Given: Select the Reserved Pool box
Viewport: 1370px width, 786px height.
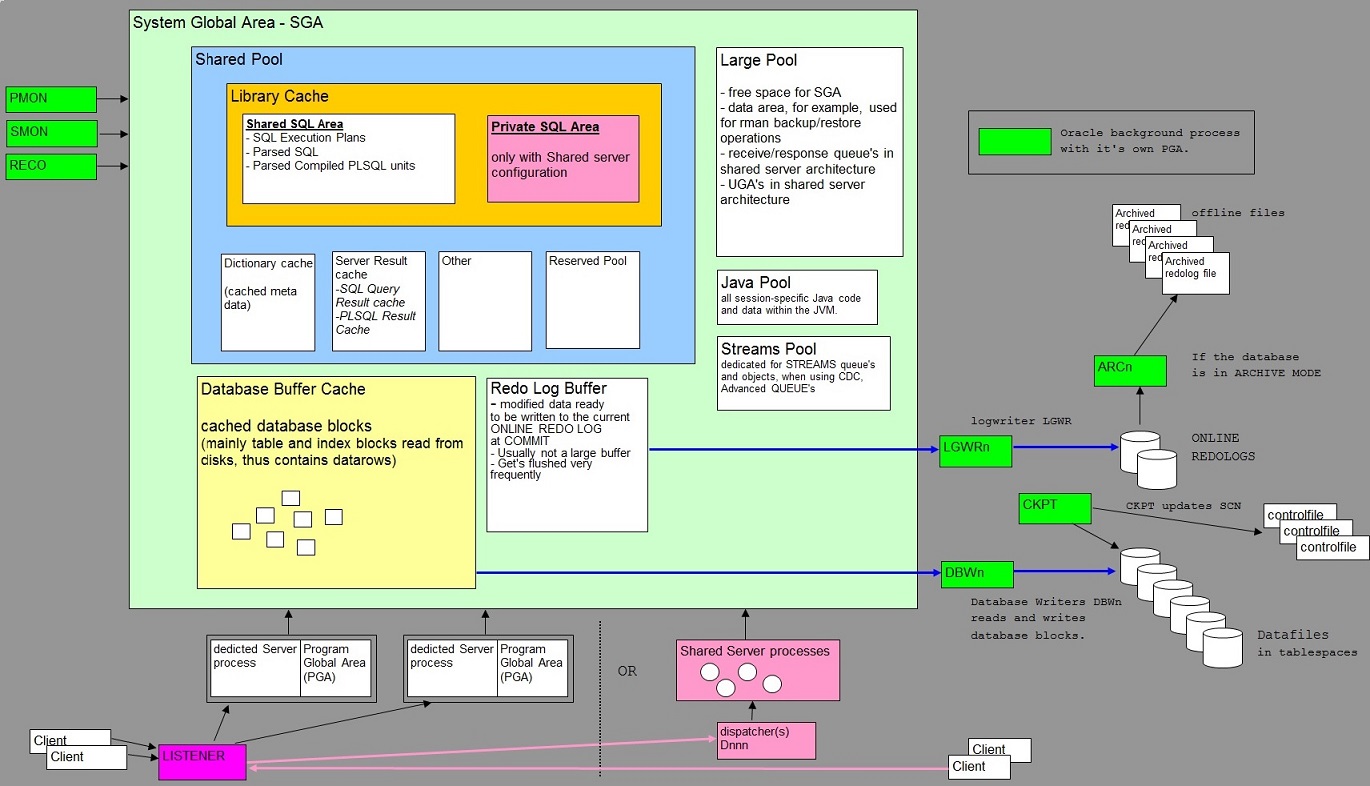Looking at the screenshot, I should coord(593,299).
